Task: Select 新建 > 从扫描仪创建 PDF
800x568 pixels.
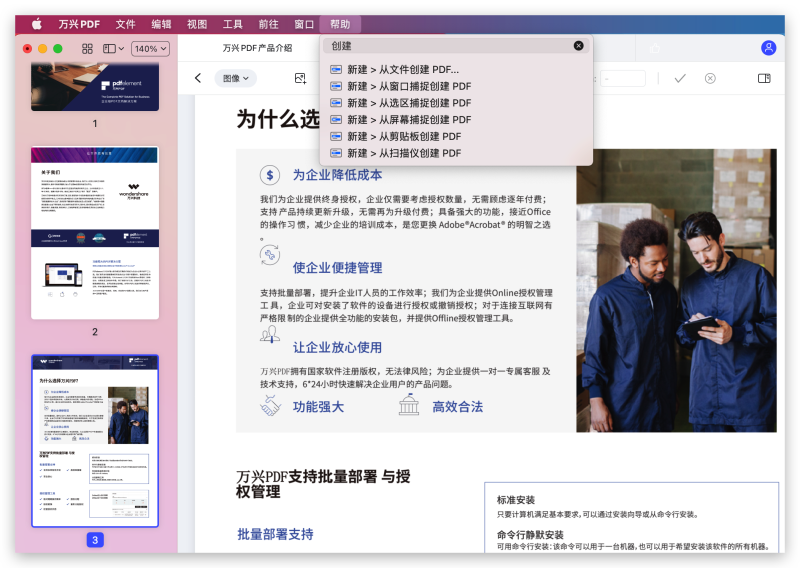Action: [404, 154]
